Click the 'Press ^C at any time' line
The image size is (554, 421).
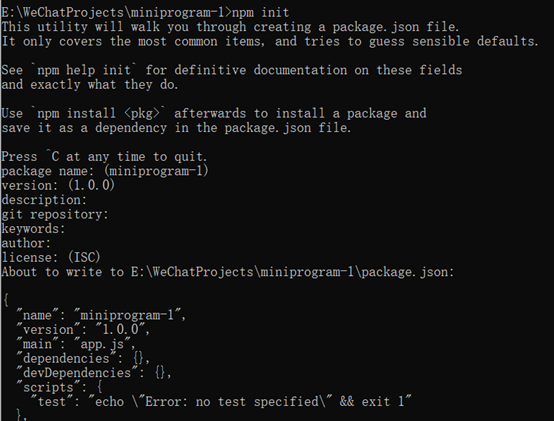click(104, 157)
